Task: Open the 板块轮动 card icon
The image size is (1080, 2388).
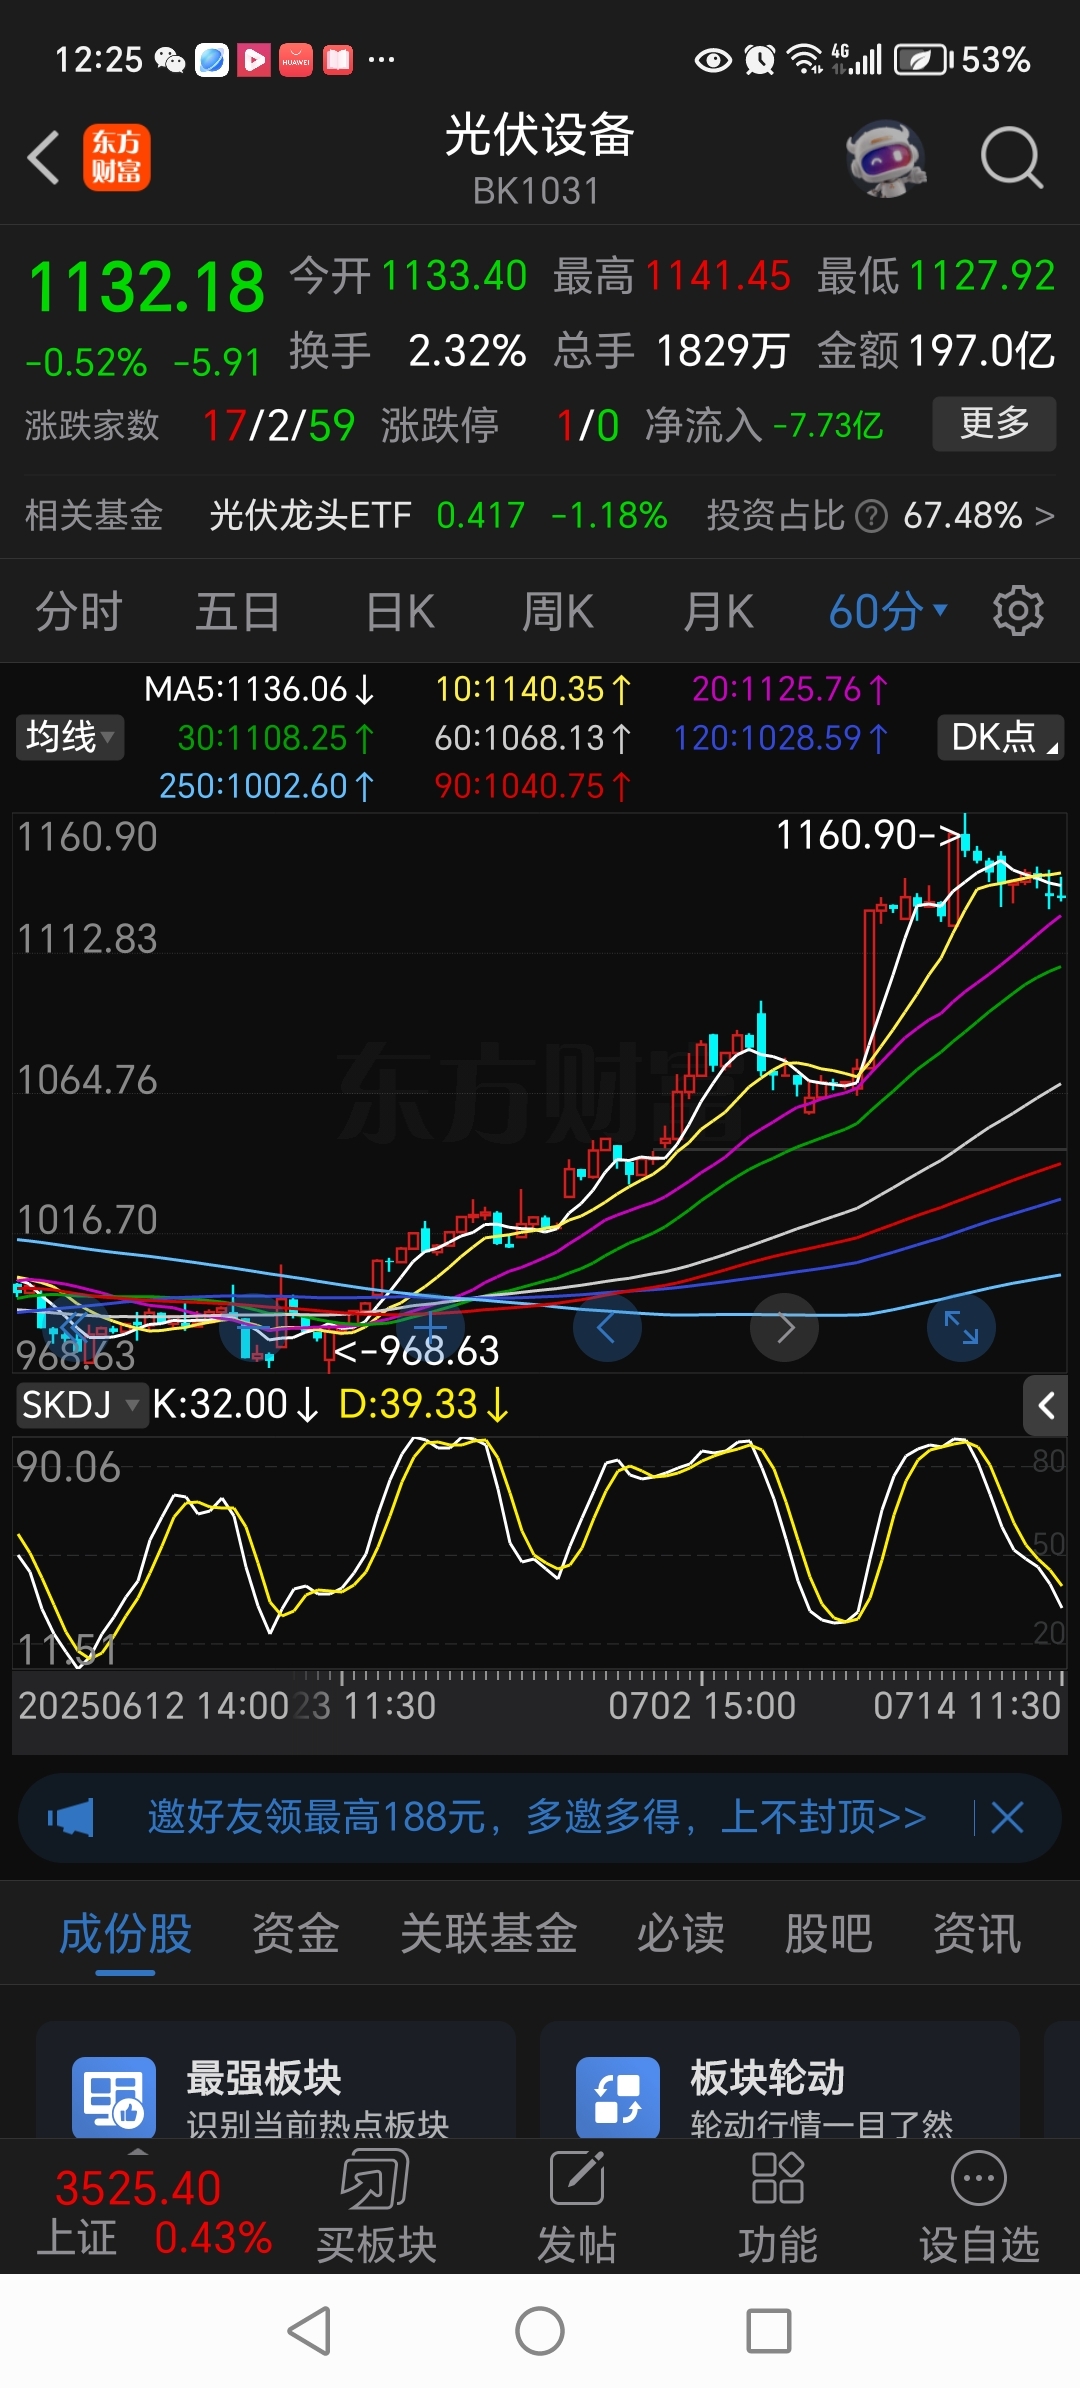Action: [618, 2097]
